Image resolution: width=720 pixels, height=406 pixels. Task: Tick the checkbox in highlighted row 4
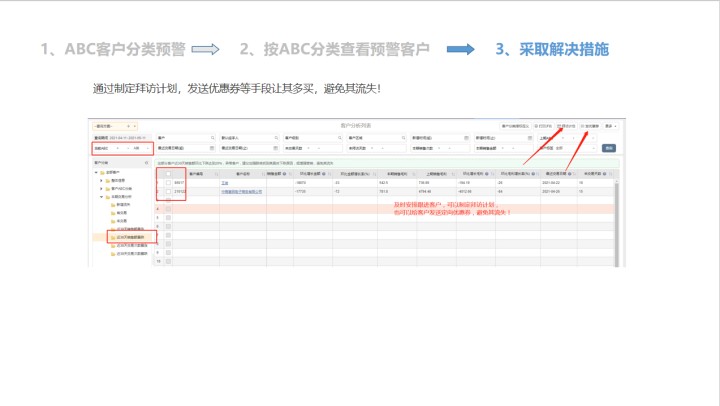click(169, 209)
